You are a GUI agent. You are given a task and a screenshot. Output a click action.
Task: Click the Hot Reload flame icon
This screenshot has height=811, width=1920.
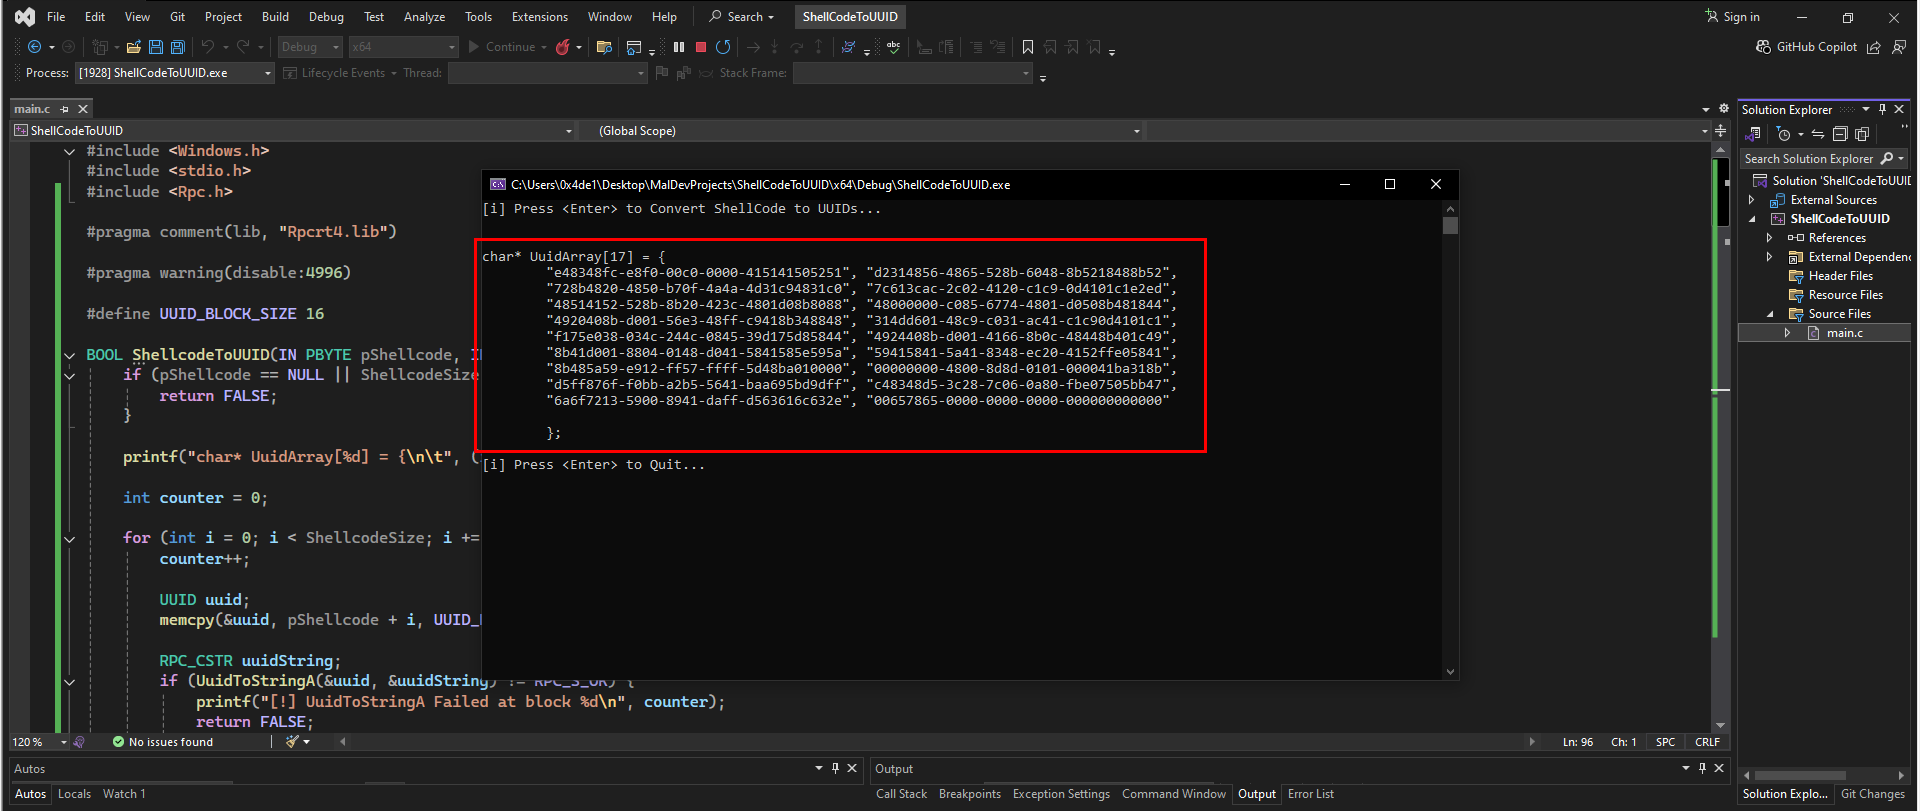tap(563, 47)
